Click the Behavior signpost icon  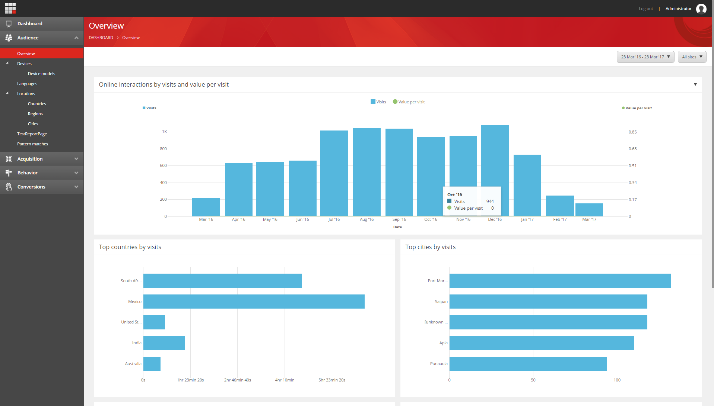tap(9, 173)
